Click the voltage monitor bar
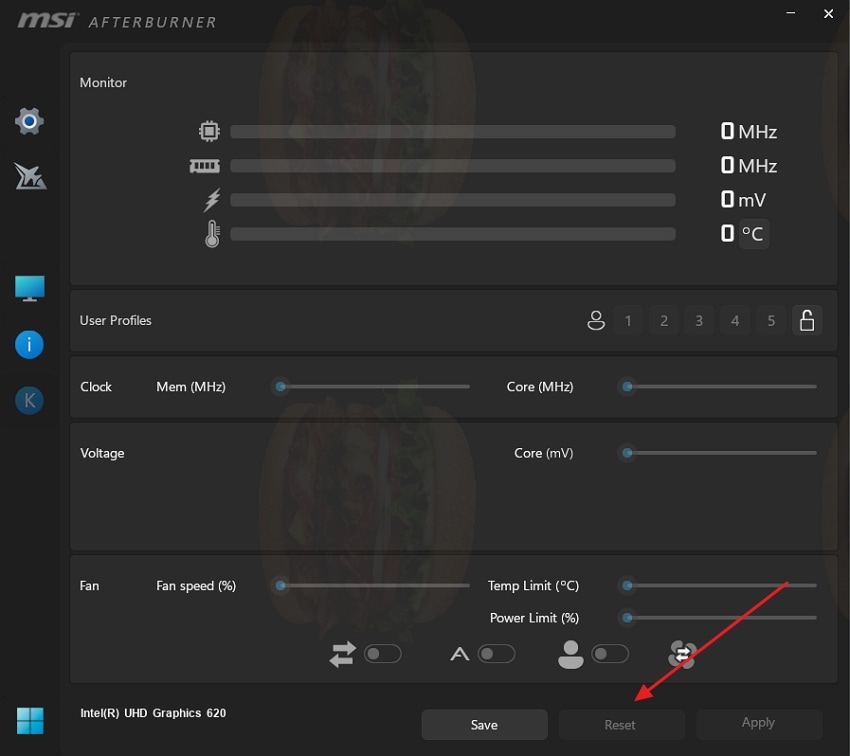Screen dimensions: 850x756 (453, 200)
